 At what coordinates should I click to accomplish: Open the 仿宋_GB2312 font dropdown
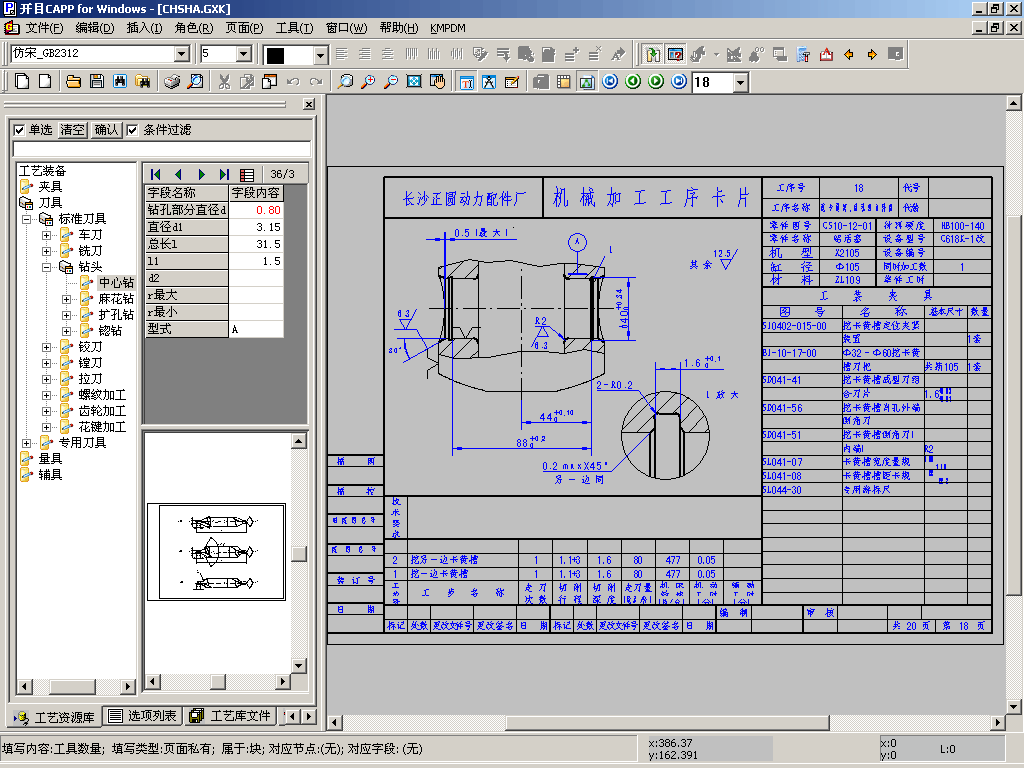182,54
